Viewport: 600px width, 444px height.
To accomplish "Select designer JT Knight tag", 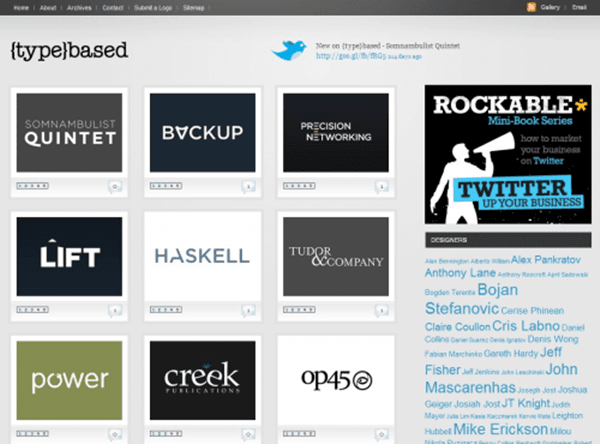I will (x=526, y=403).
